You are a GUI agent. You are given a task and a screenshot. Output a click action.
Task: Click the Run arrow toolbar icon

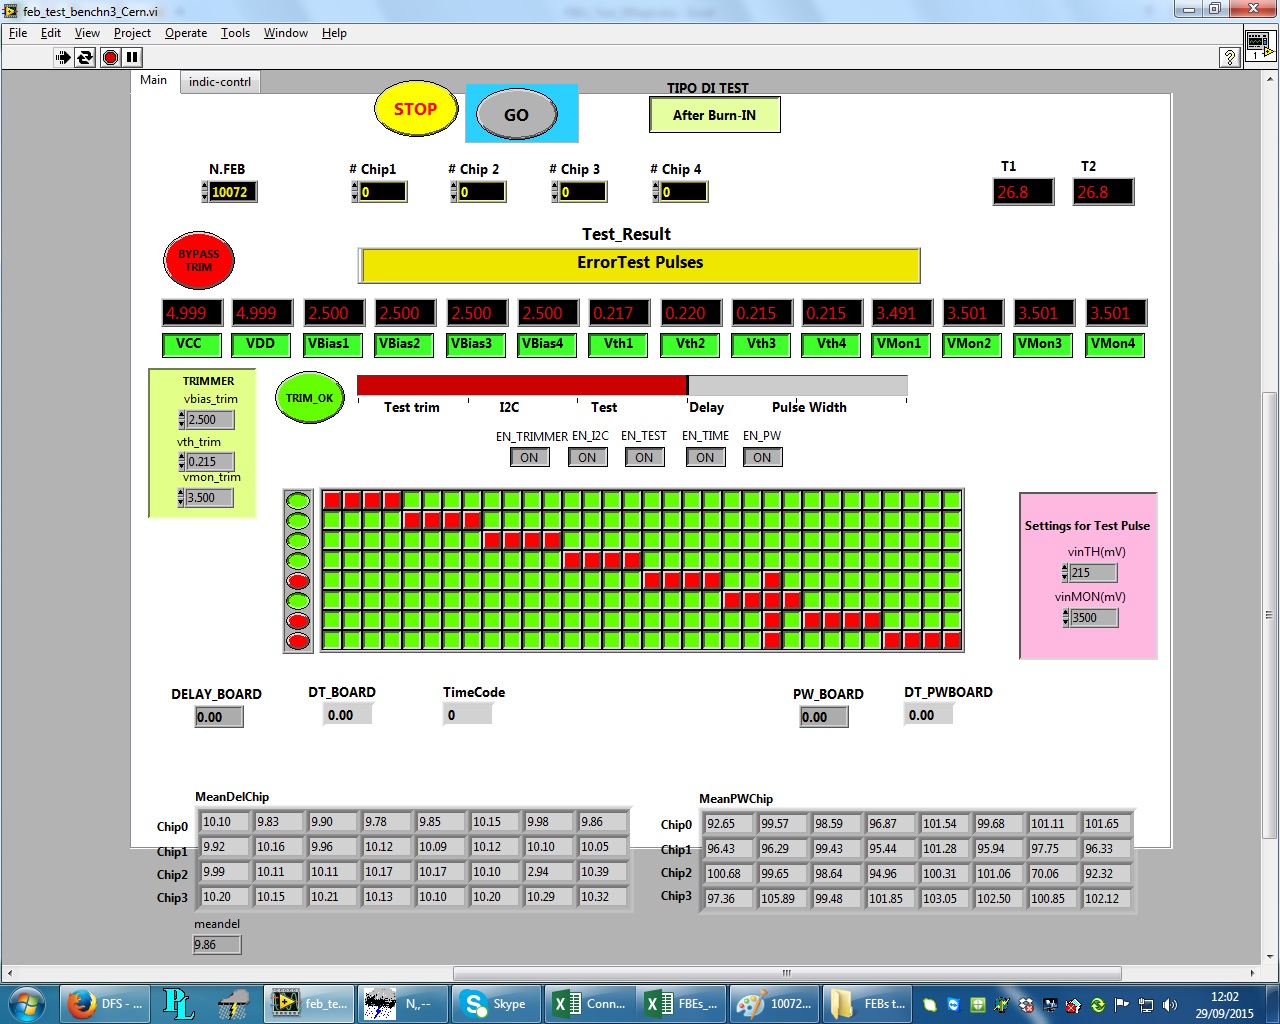[63, 57]
